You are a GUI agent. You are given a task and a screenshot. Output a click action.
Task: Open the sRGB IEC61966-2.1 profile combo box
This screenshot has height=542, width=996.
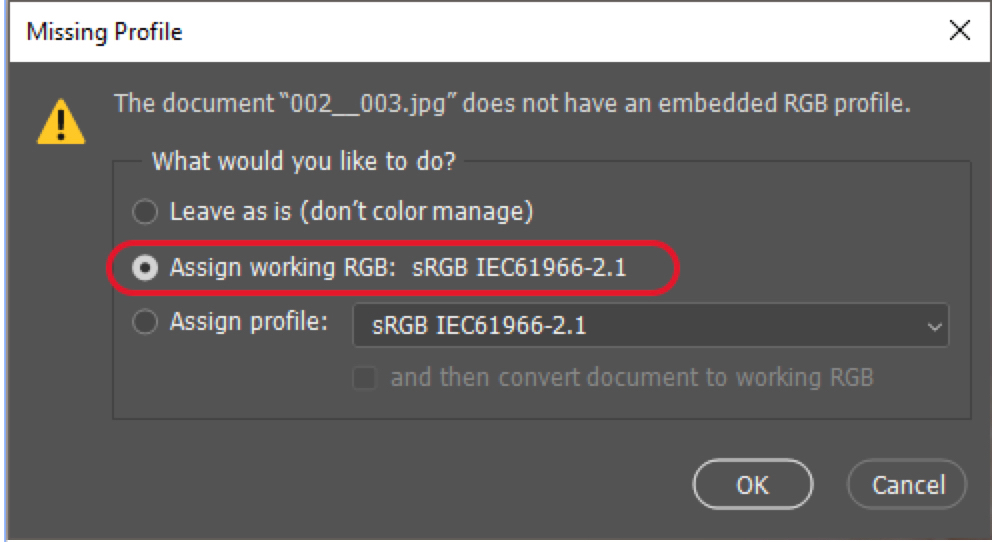(650, 325)
